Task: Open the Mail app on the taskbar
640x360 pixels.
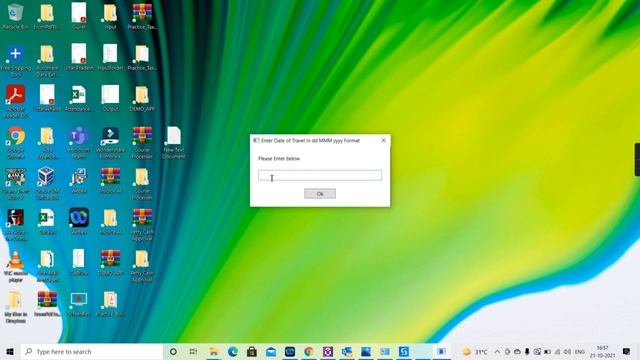Action: (271, 351)
